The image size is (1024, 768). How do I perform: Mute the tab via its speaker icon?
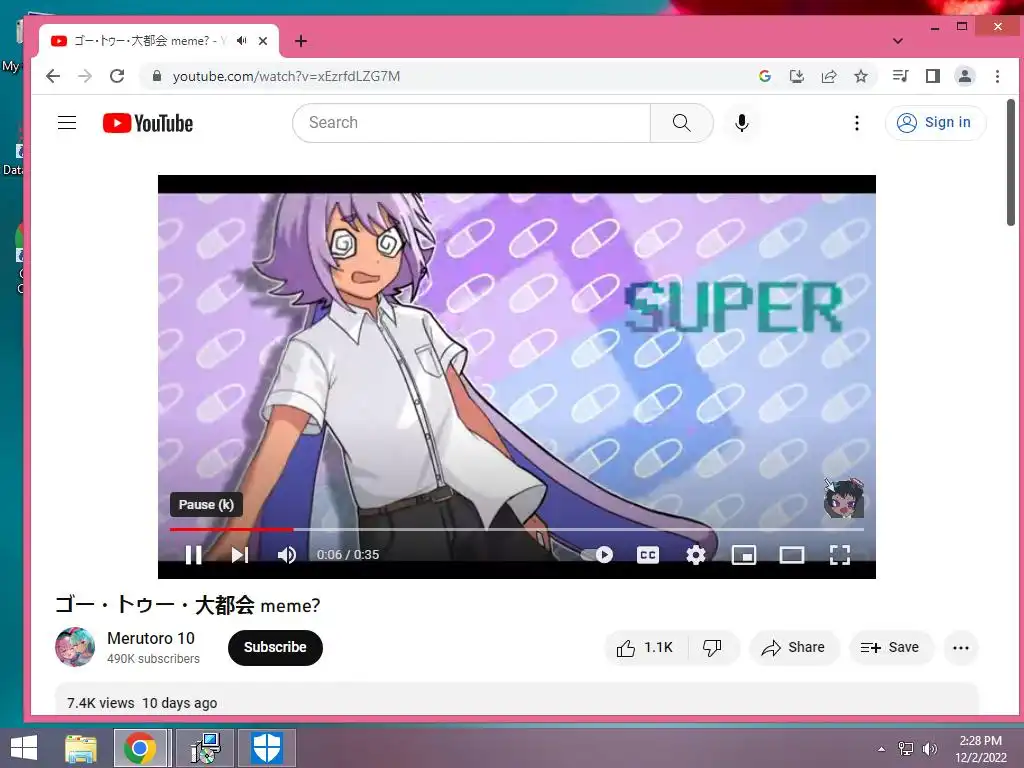[242, 40]
